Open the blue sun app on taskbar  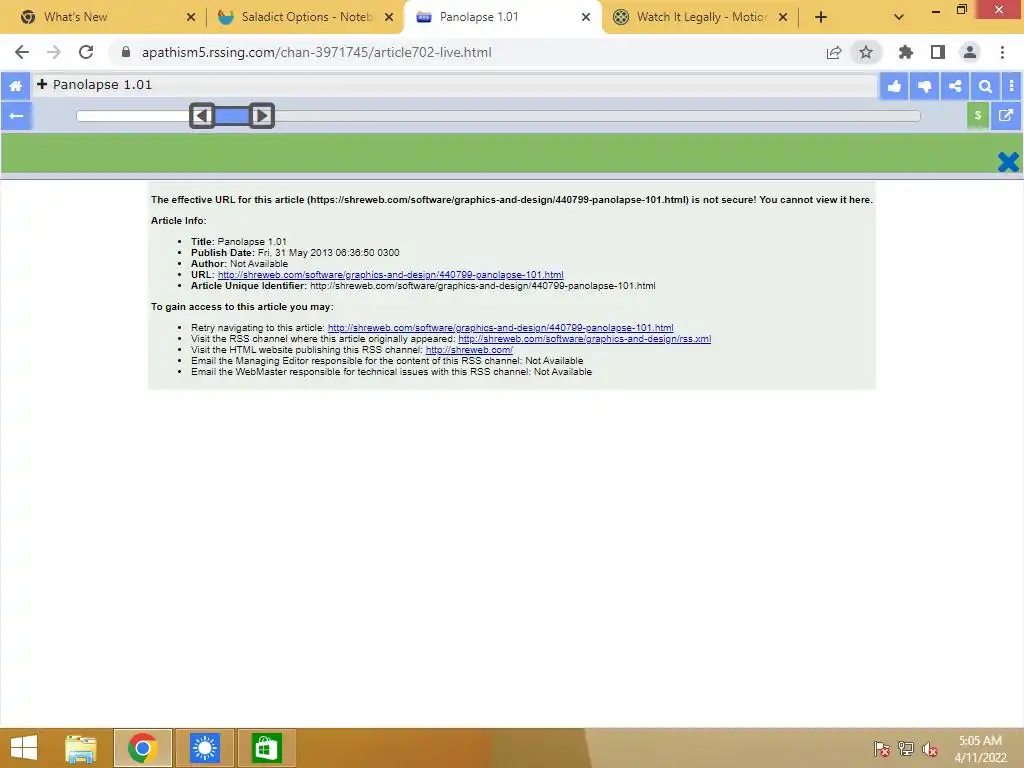(204, 748)
